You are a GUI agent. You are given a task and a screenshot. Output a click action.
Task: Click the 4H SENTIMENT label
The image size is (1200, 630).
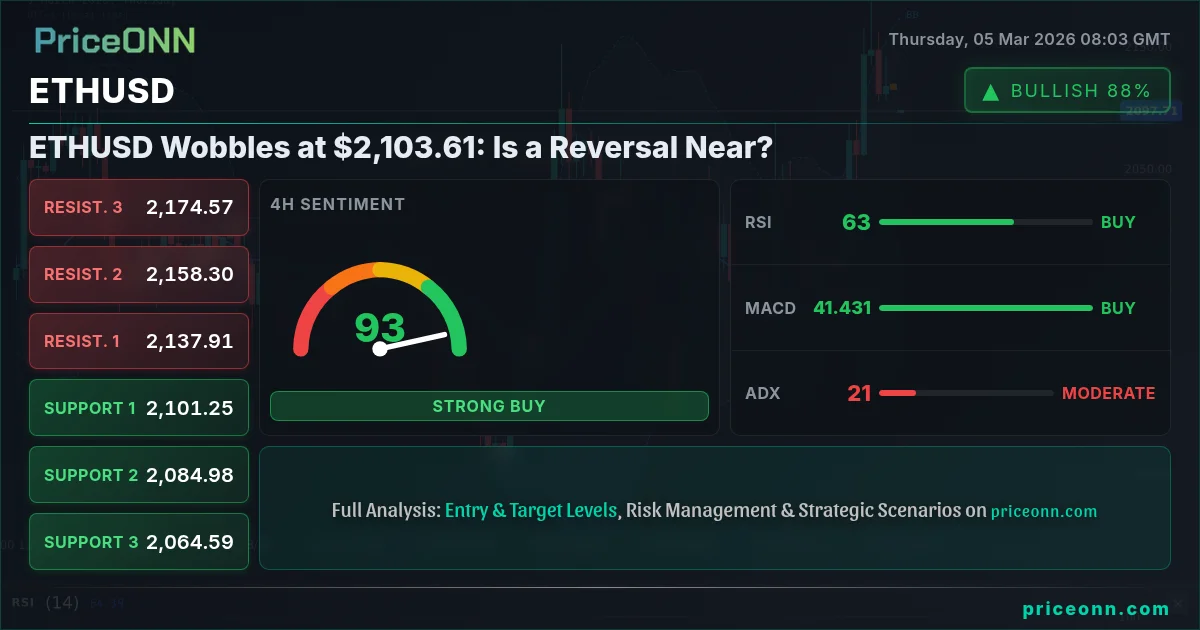[337, 204]
